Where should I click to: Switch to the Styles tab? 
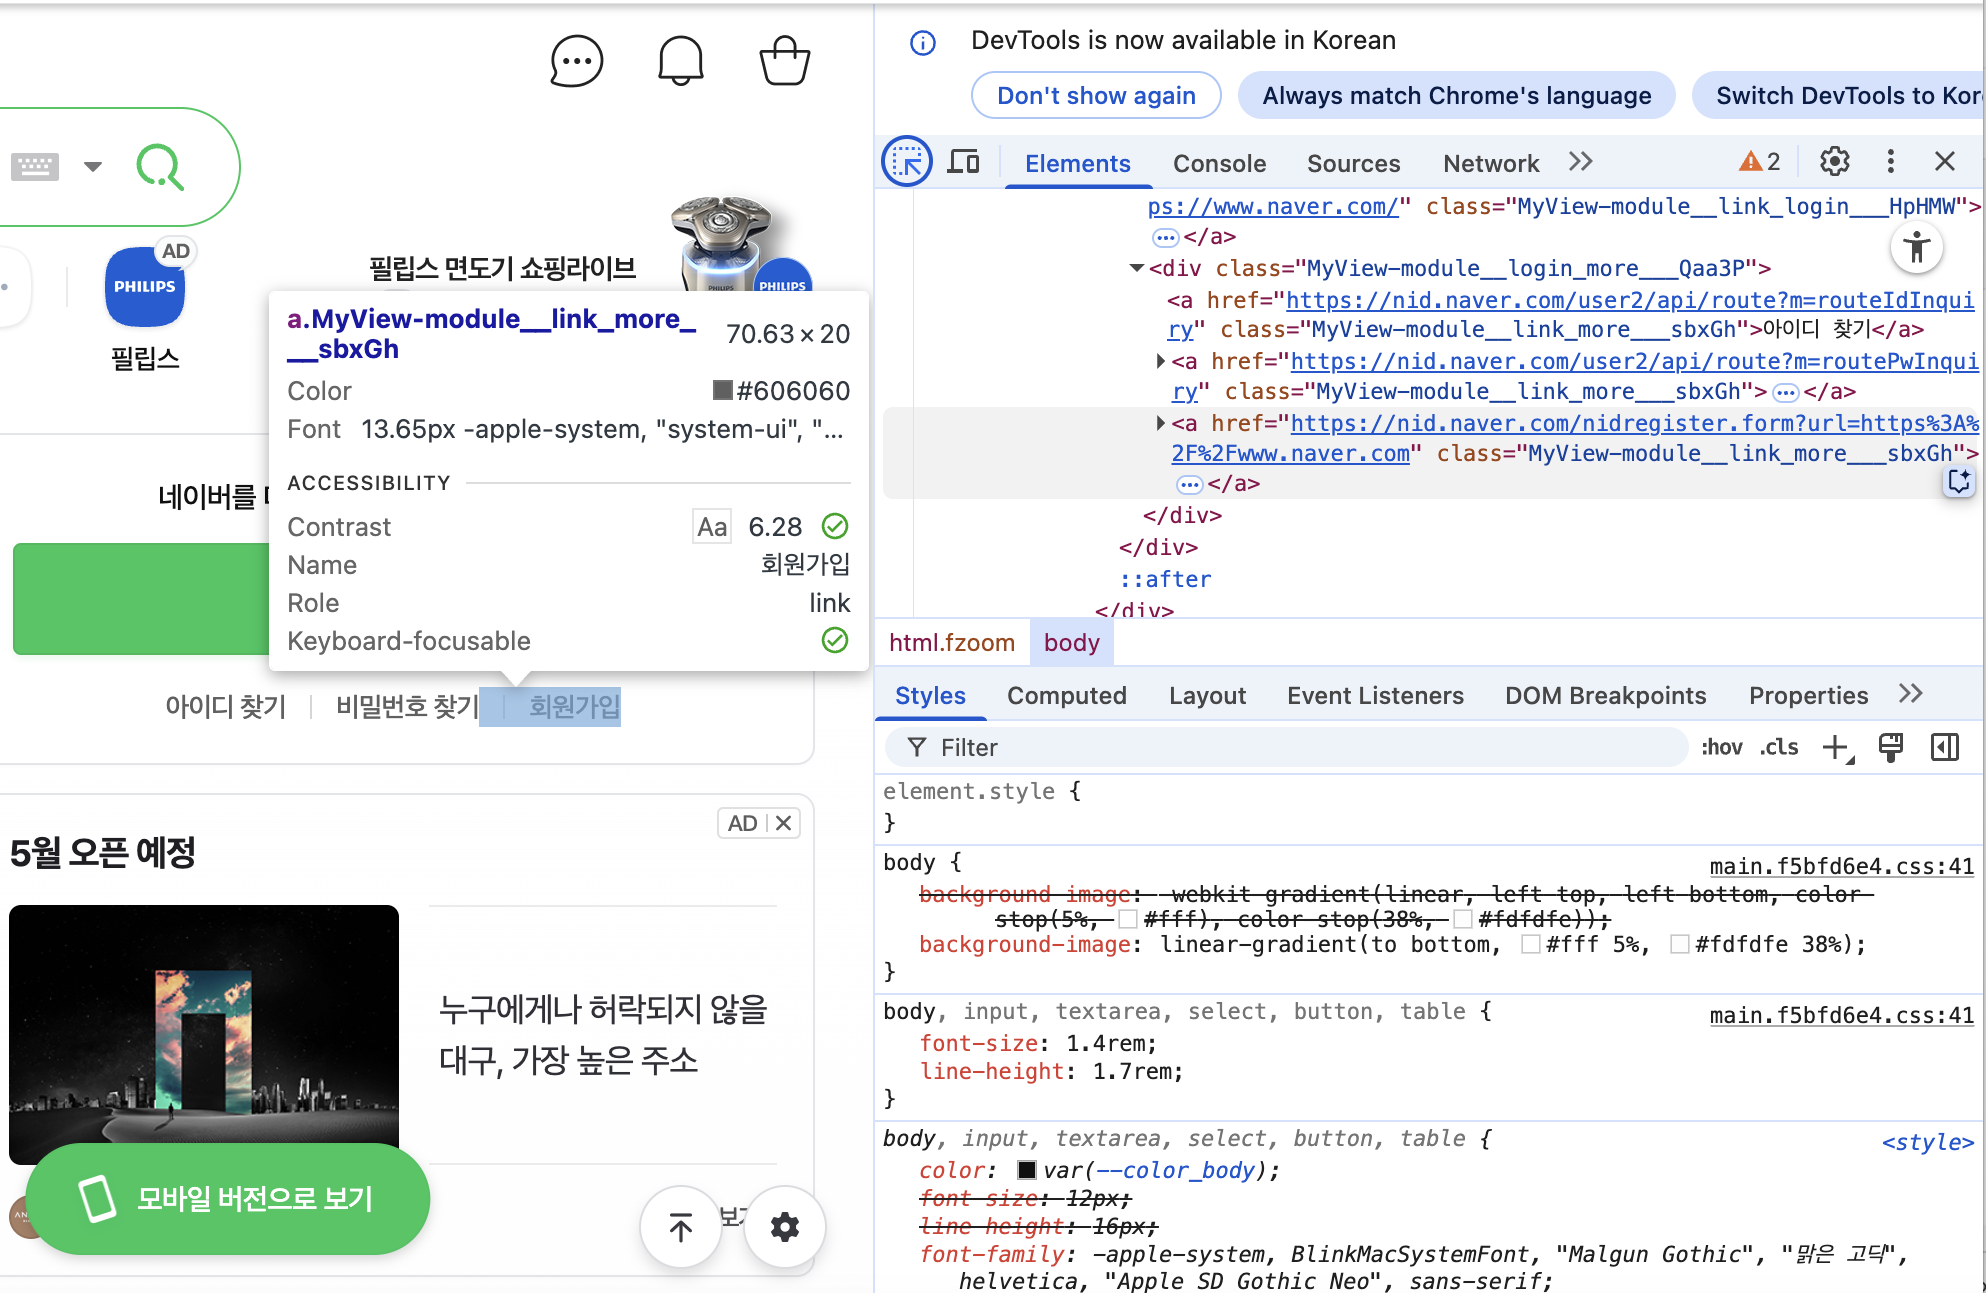click(x=930, y=696)
